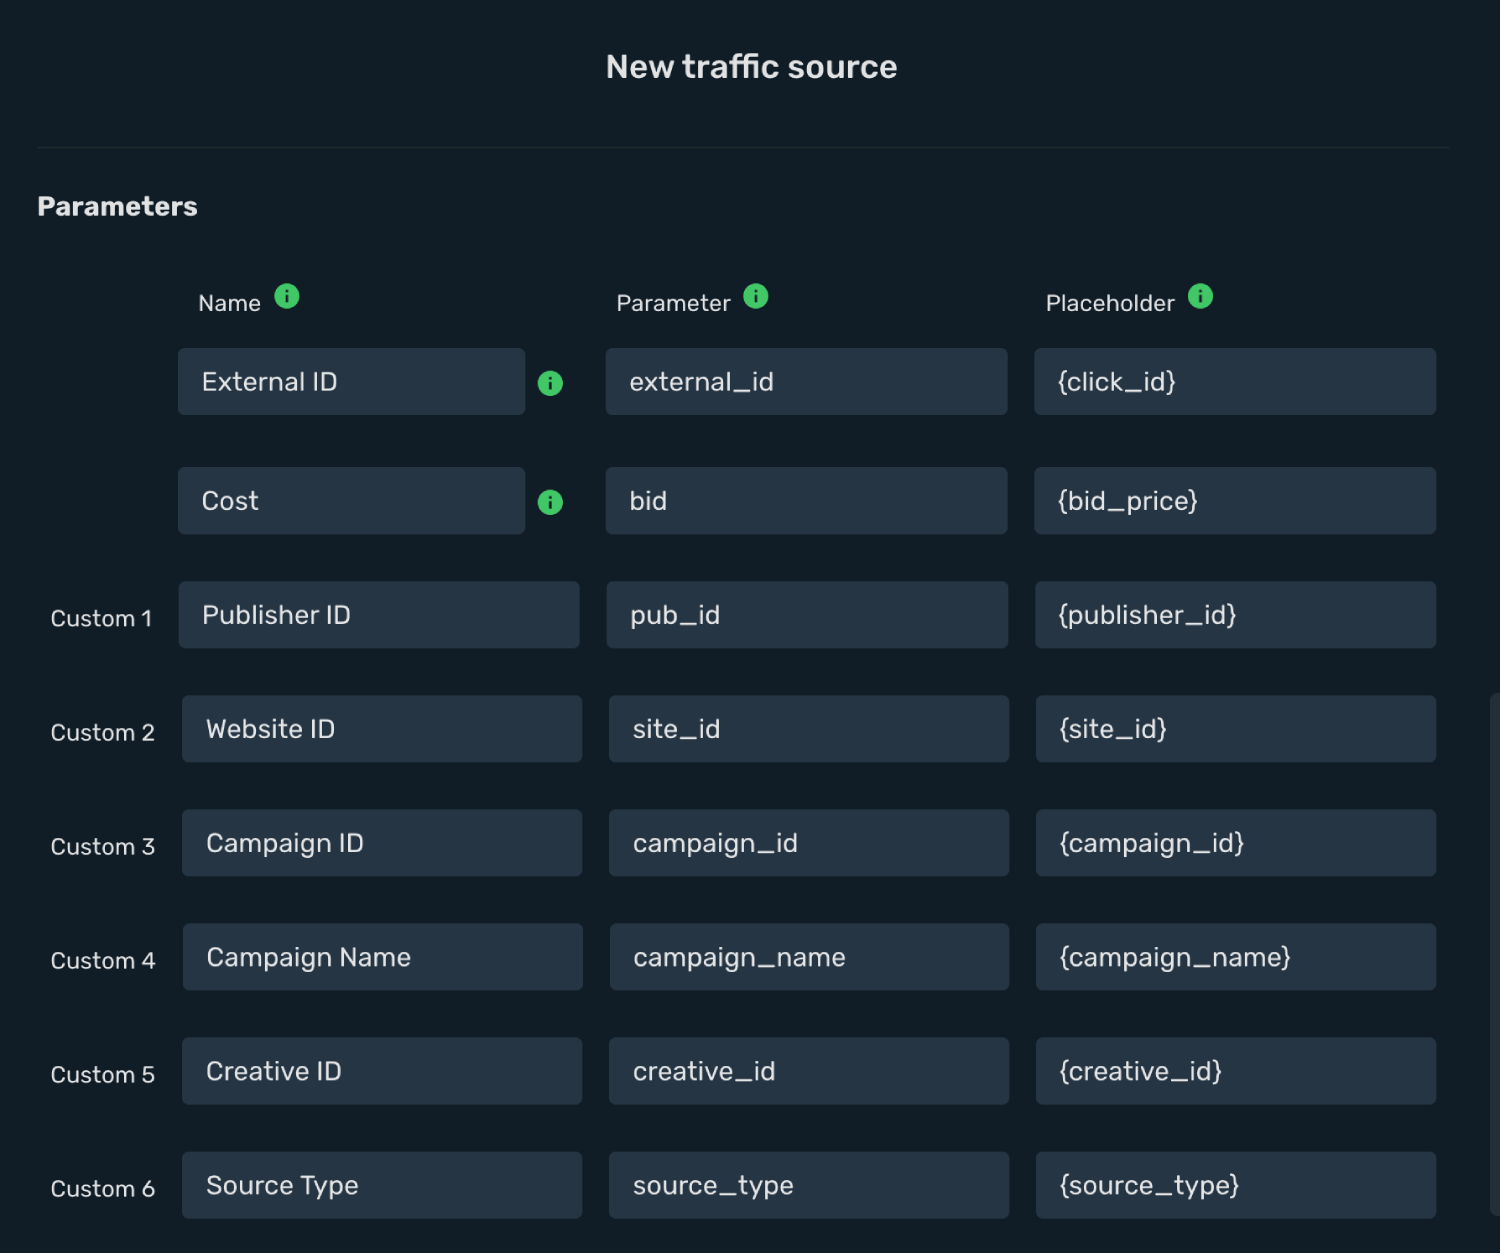Edit the {bid_price} placeholder field
This screenshot has height=1253, width=1500.
click(1235, 500)
